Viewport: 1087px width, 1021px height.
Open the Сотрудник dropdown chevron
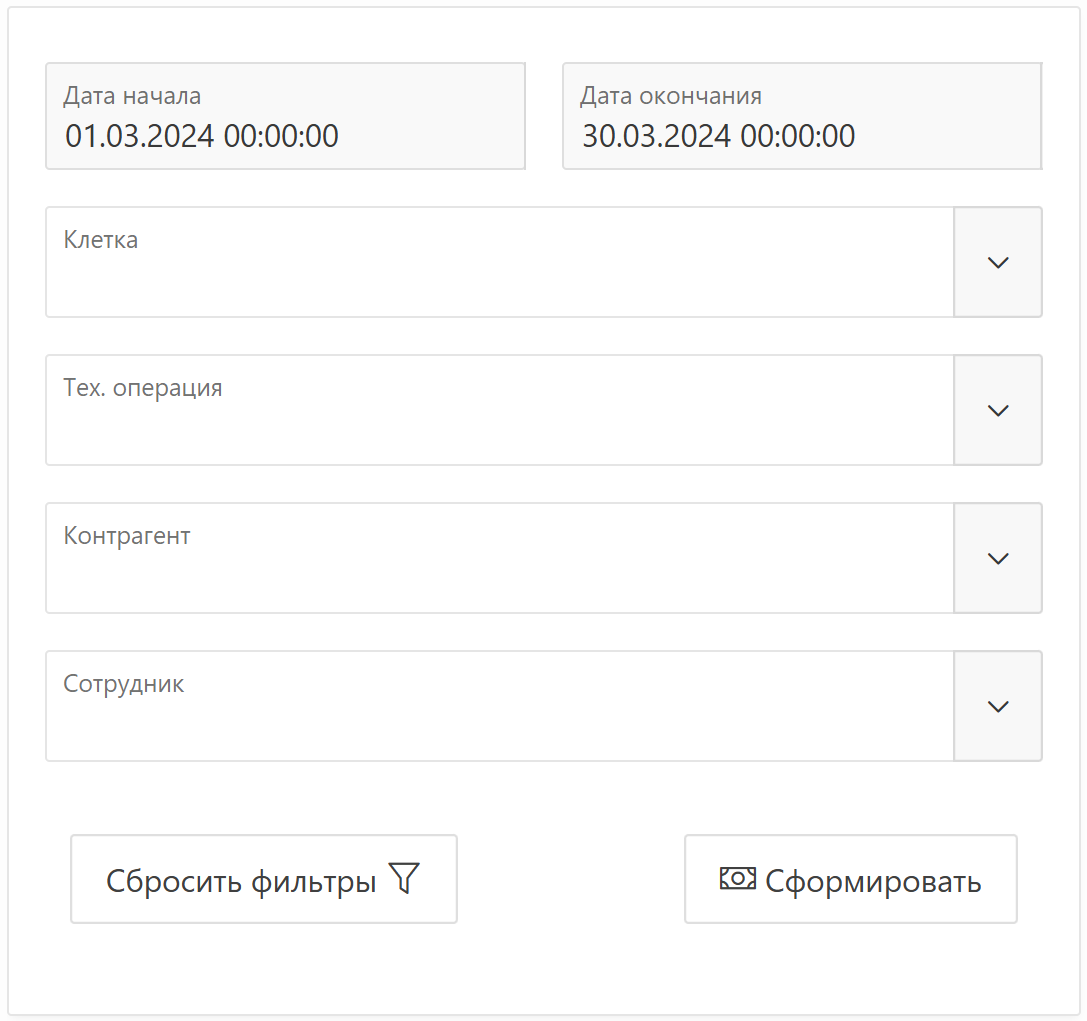click(x=997, y=706)
